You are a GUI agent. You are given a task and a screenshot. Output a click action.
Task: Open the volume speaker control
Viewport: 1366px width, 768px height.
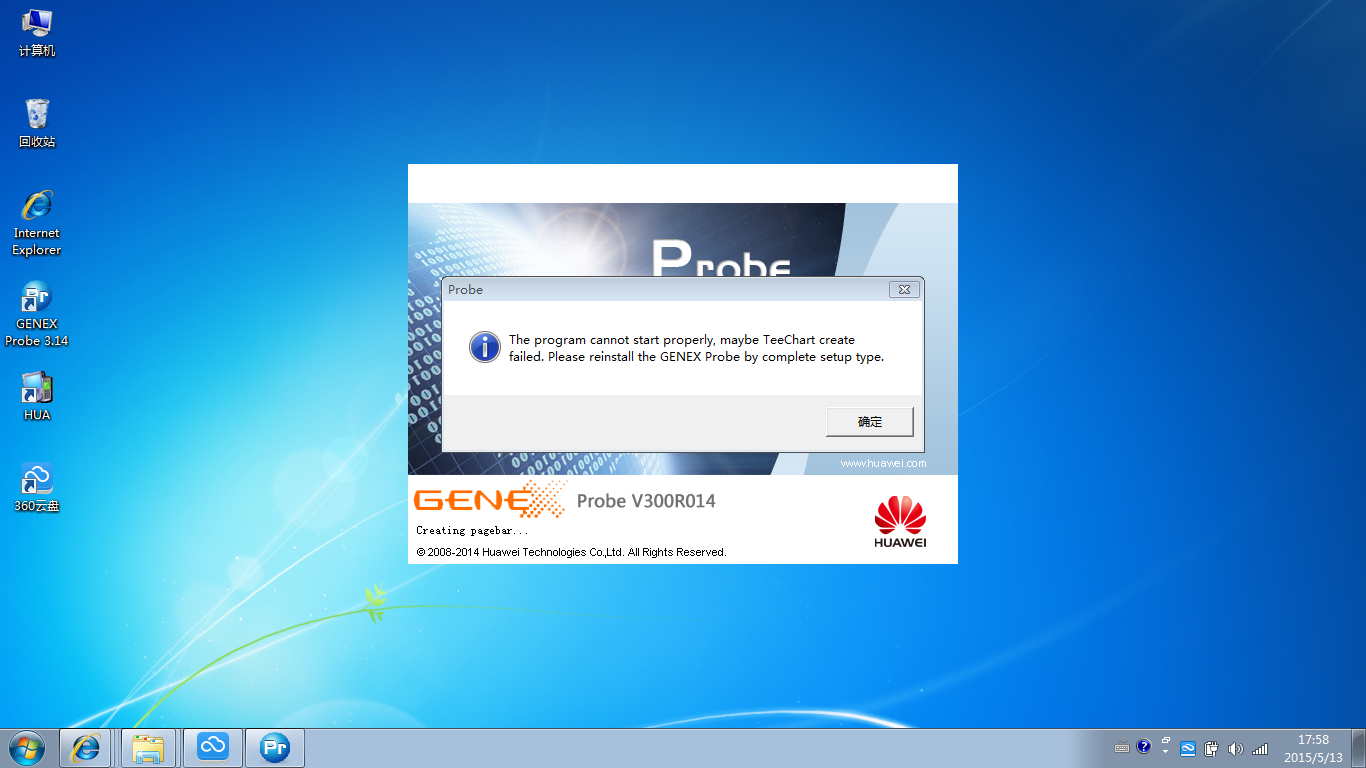coord(1236,748)
